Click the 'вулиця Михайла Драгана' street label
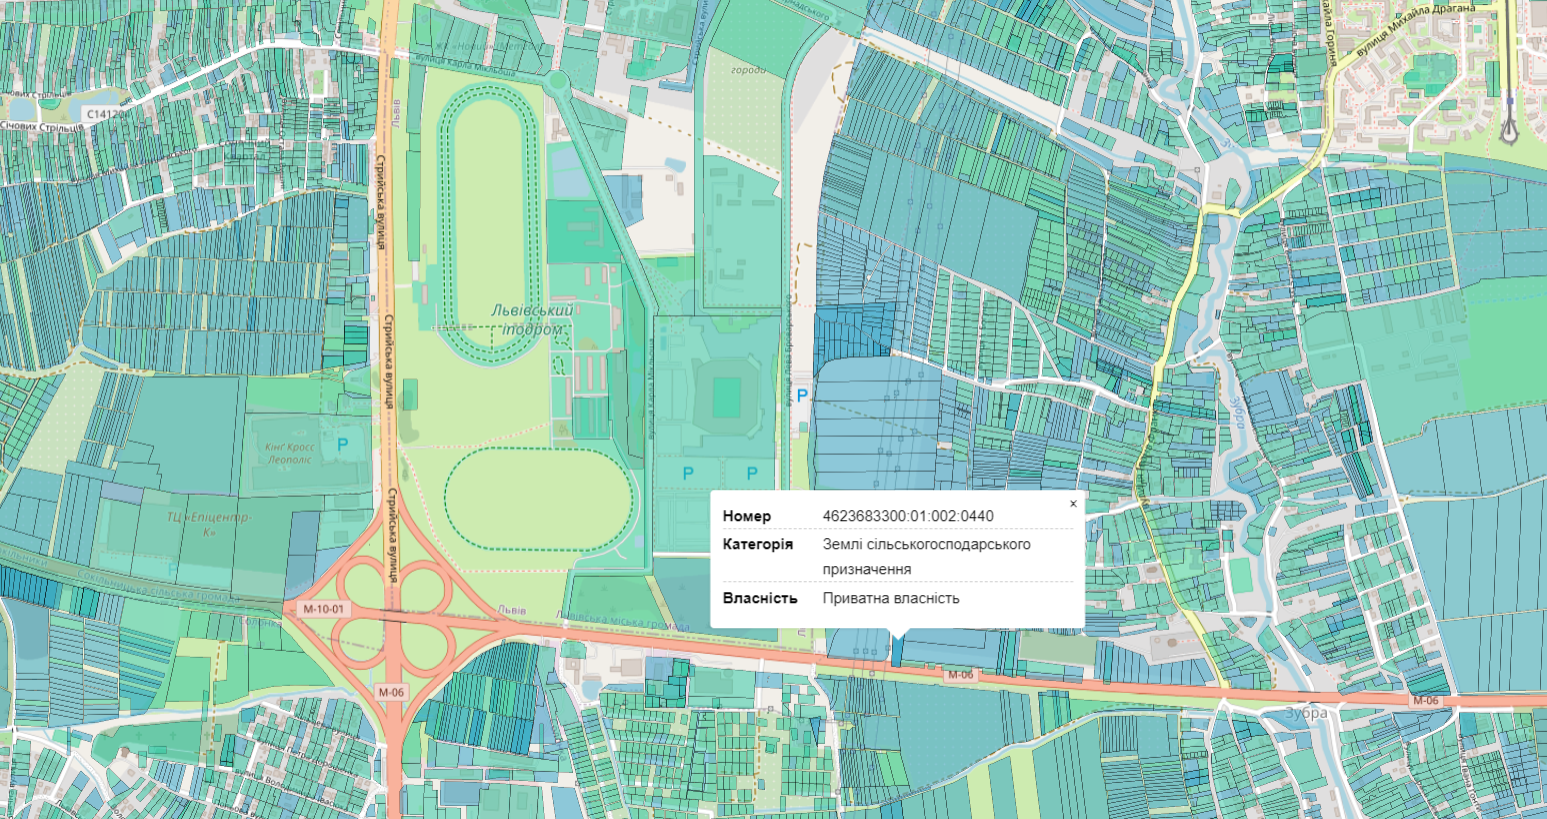This screenshot has width=1547, height=819. [1415, 29]
